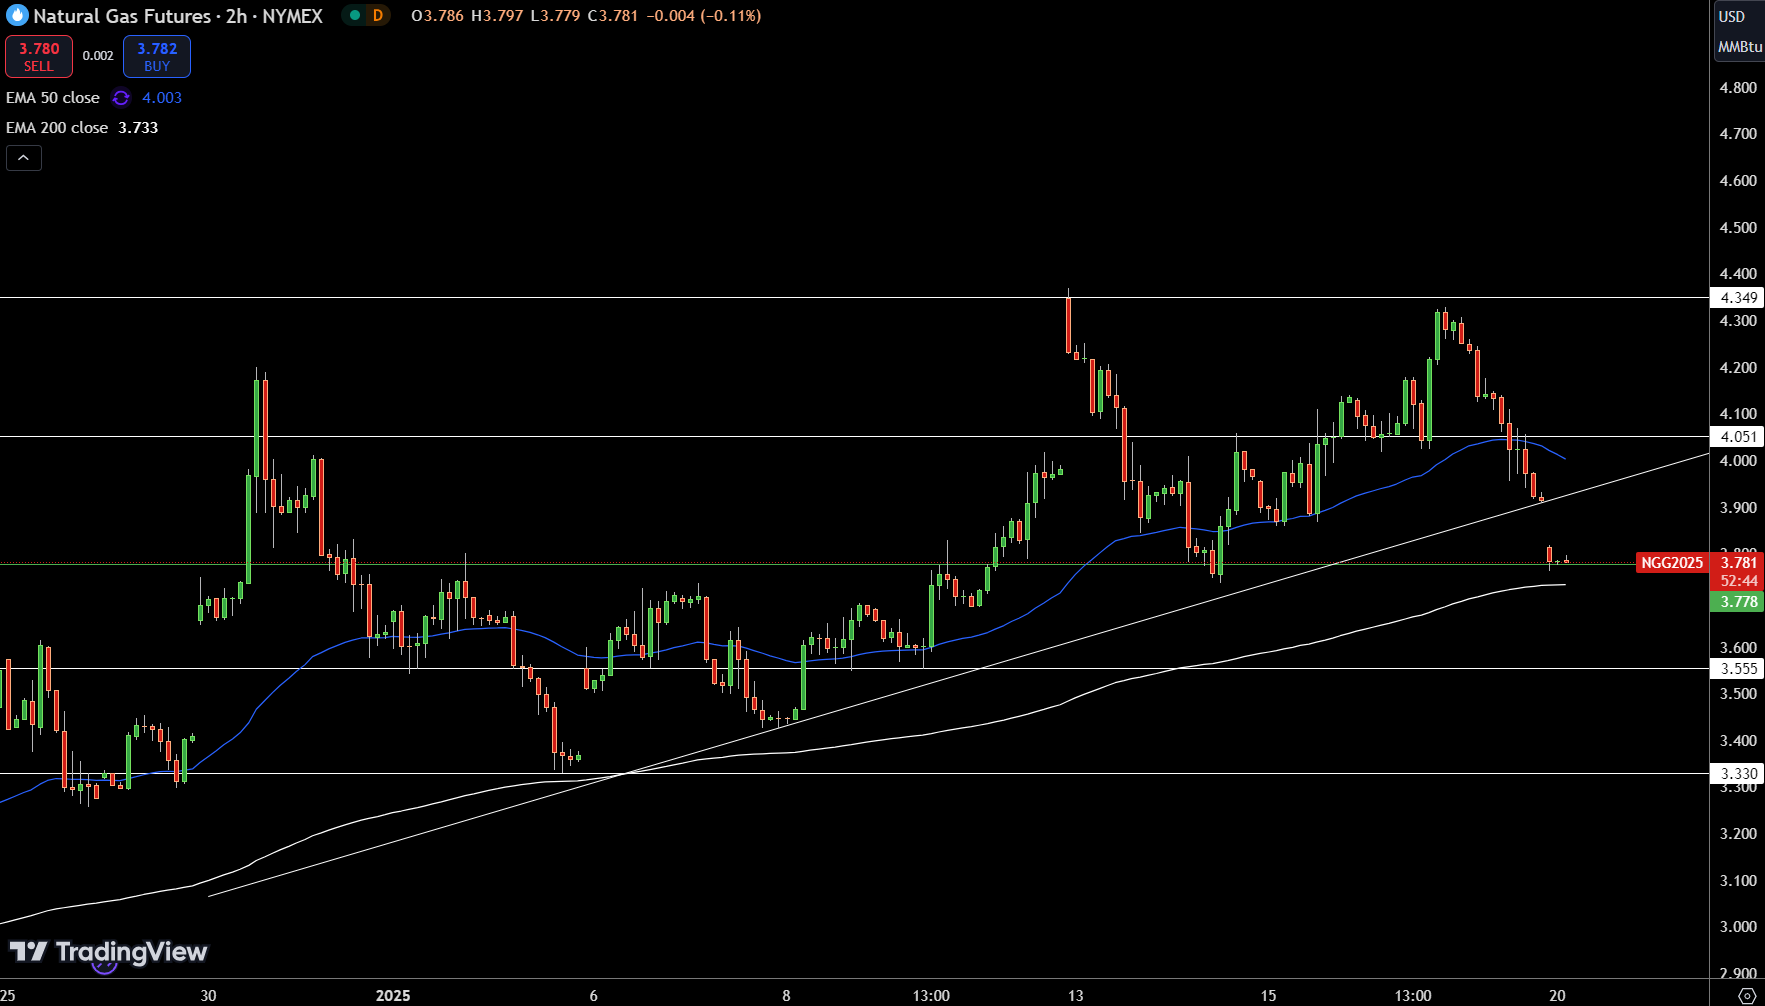Click the 30 date label on time axis
This screenshot has height=1006, width=1765.
click(x=208, y=996)
